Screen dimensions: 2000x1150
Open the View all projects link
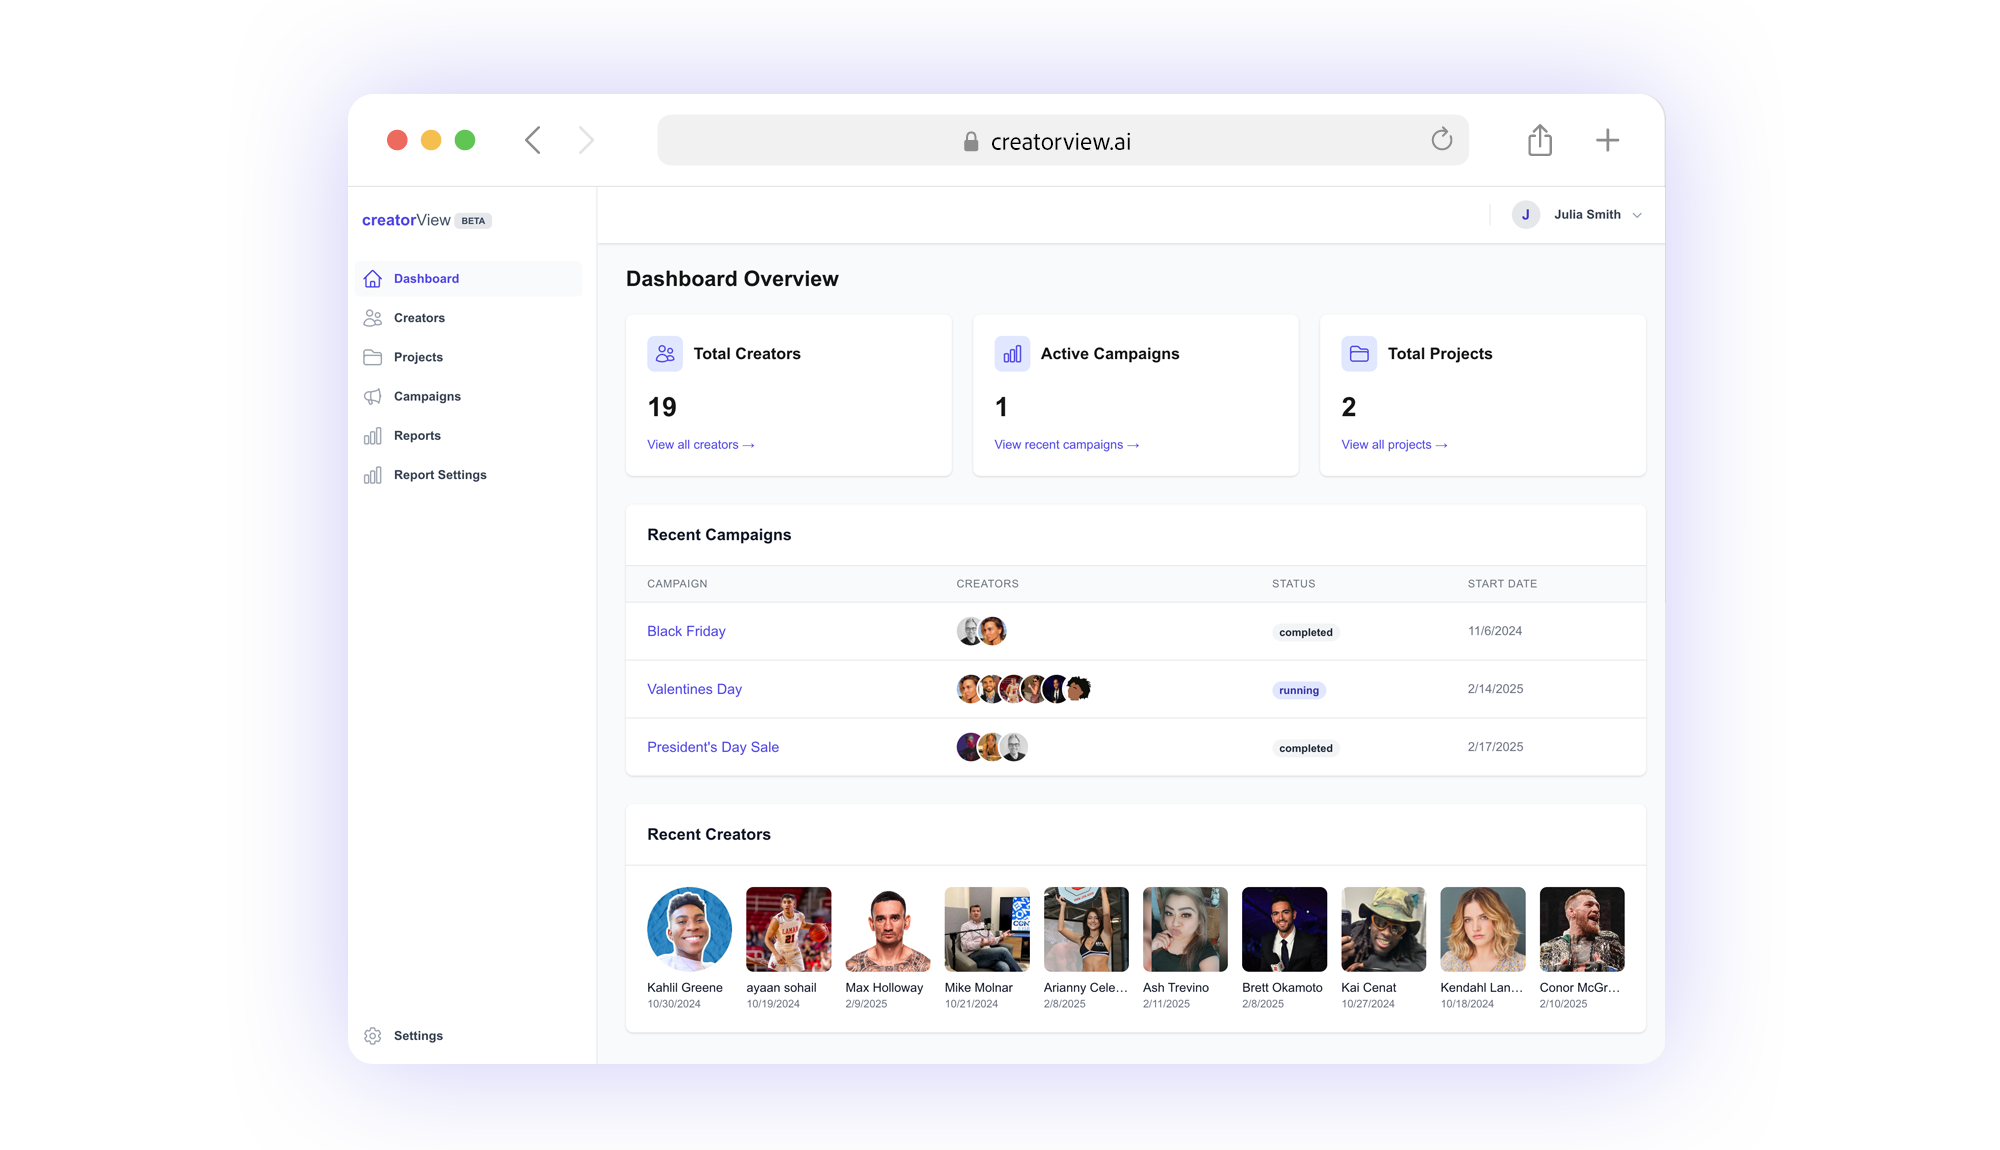(1394, 445)
